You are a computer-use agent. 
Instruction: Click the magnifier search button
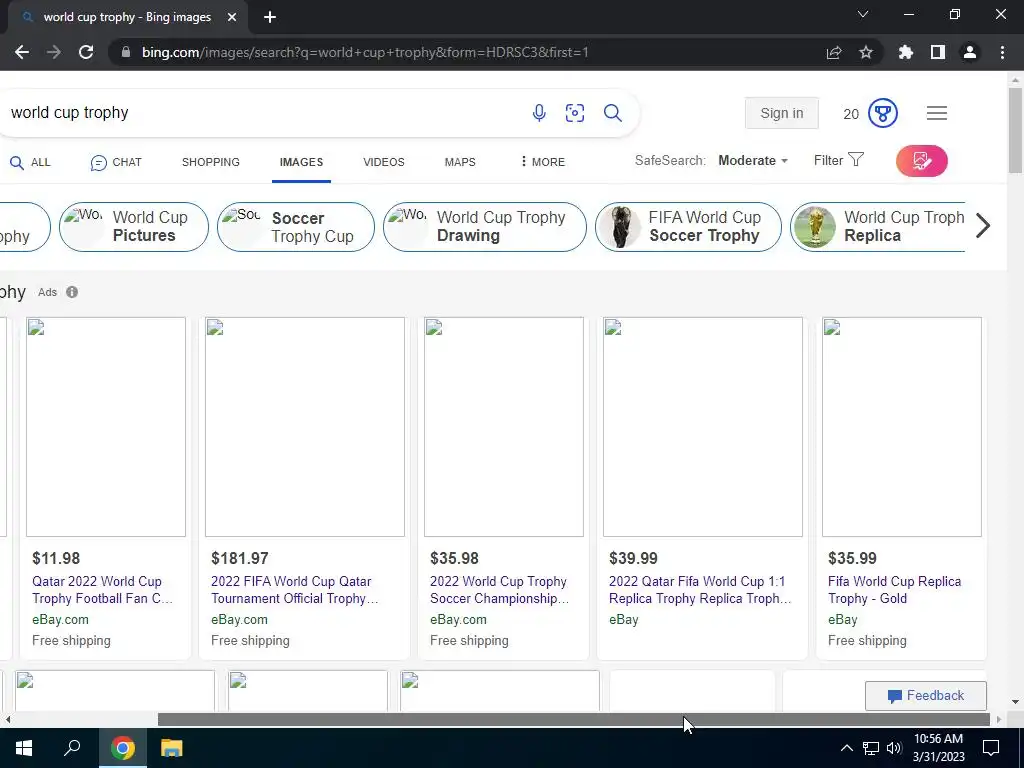click(613, 113)
